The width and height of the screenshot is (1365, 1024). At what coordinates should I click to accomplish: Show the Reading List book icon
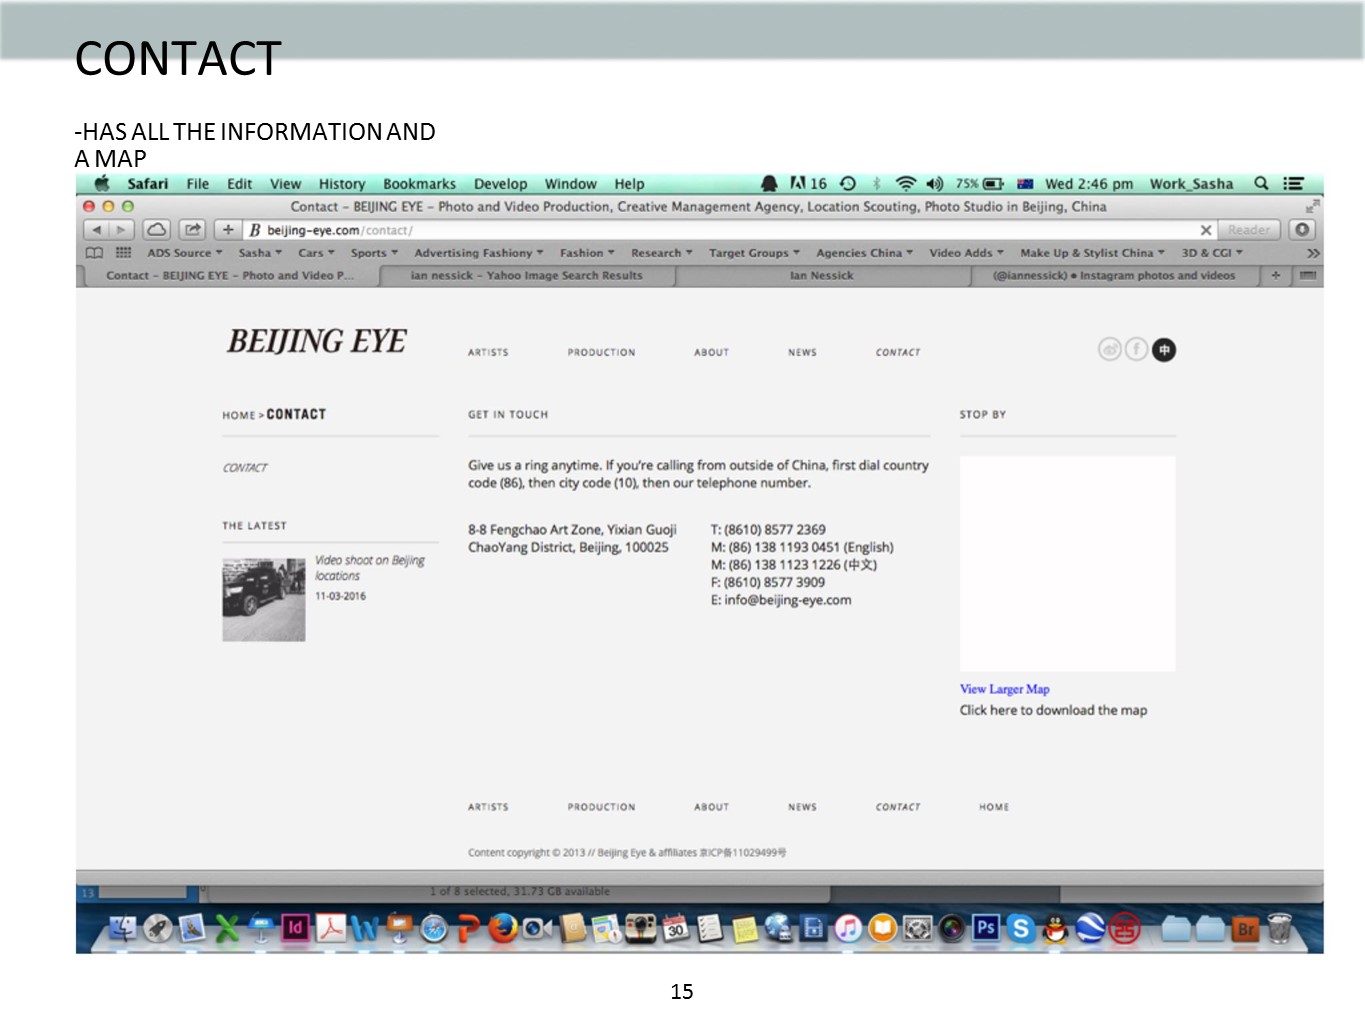coord(94,253)
